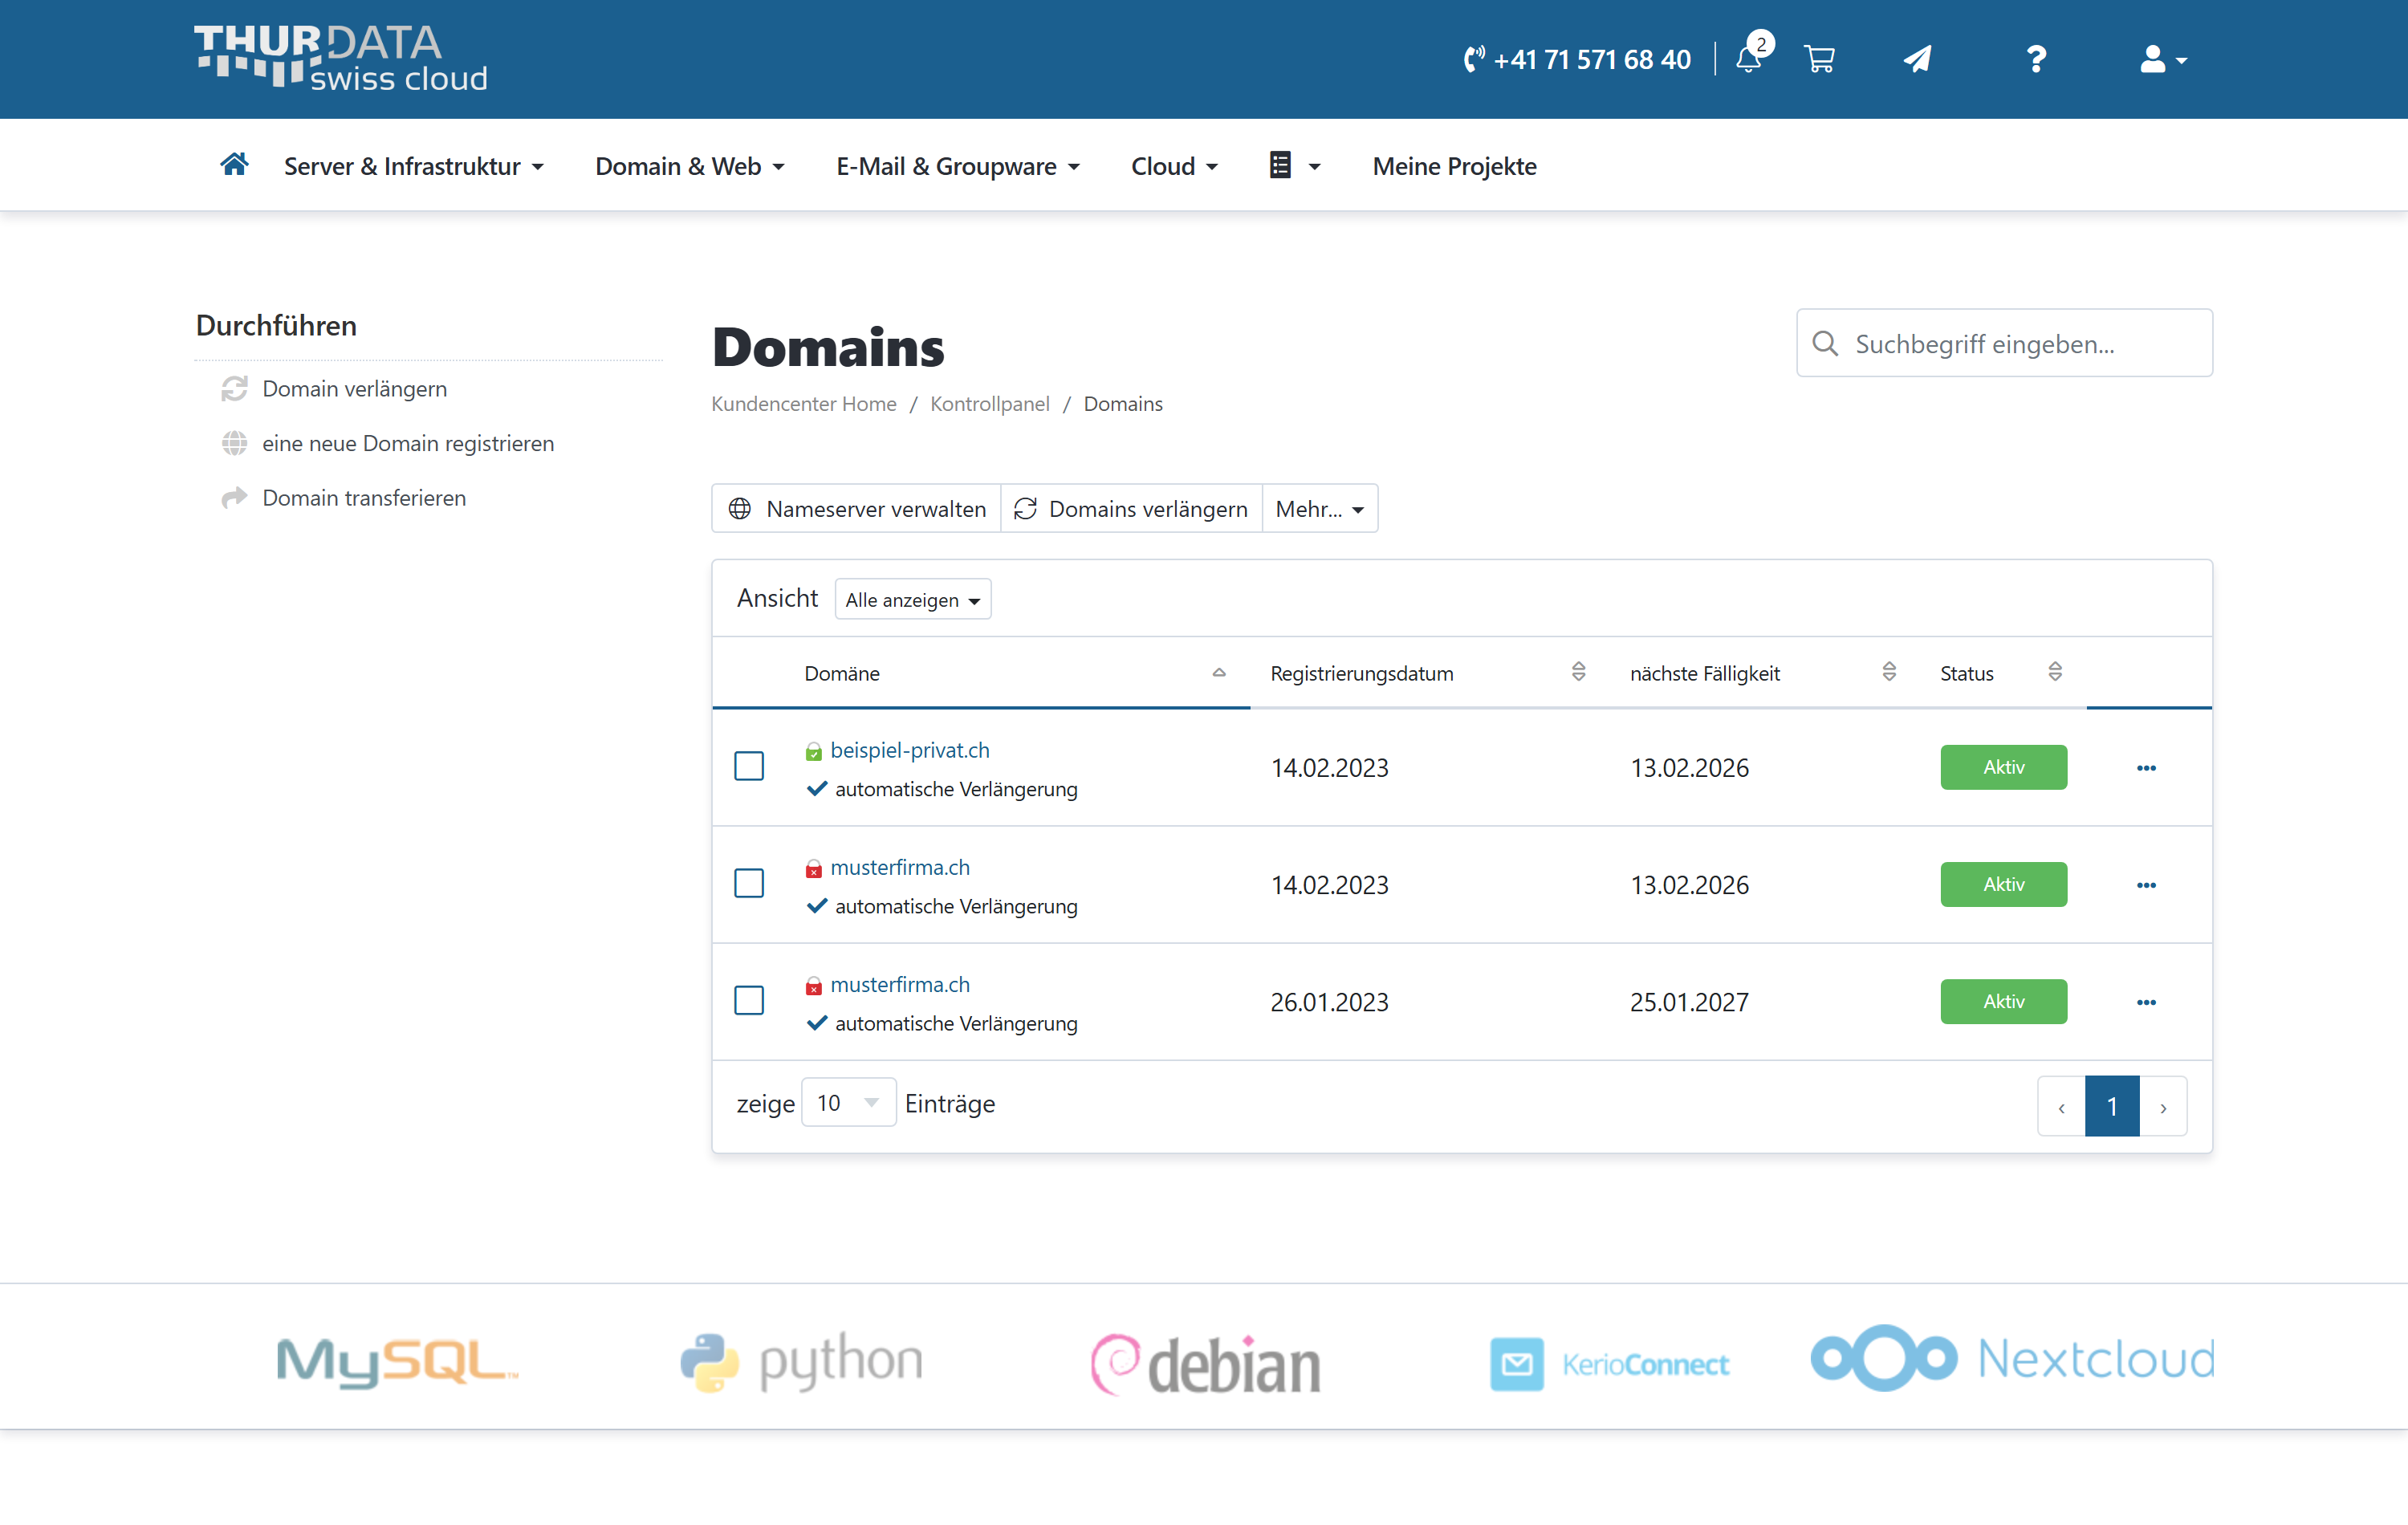The image size is (2408, 1525).
Task: Open actions for musterfirma.ch due 13.02.2026
Action: click(x=2146, y=885)
